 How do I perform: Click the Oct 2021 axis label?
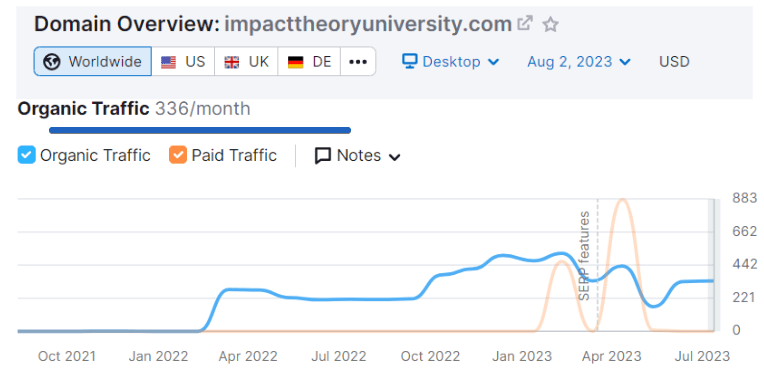coord(67,356)
